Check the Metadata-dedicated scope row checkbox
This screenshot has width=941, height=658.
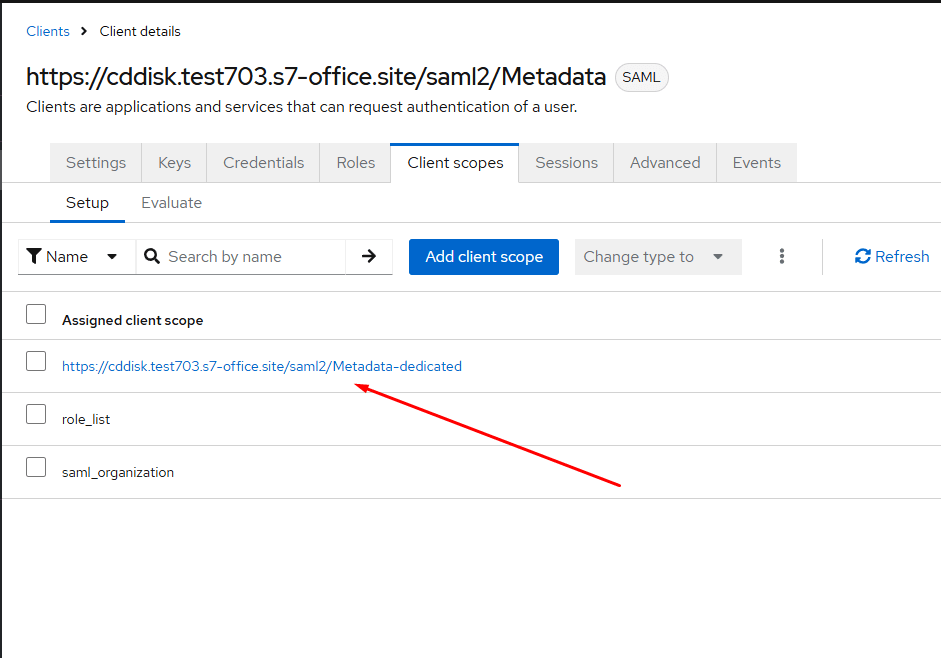[x=36, y=361]
